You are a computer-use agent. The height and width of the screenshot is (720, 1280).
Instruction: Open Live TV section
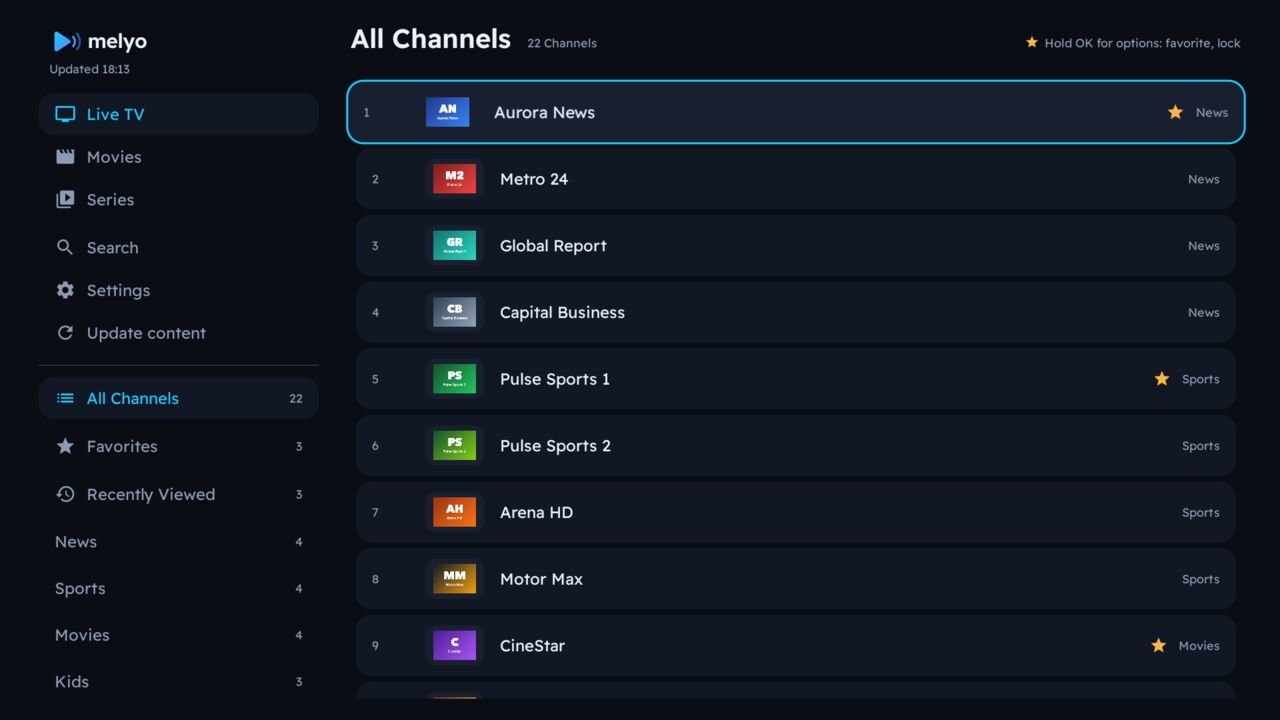pos(179,114)
